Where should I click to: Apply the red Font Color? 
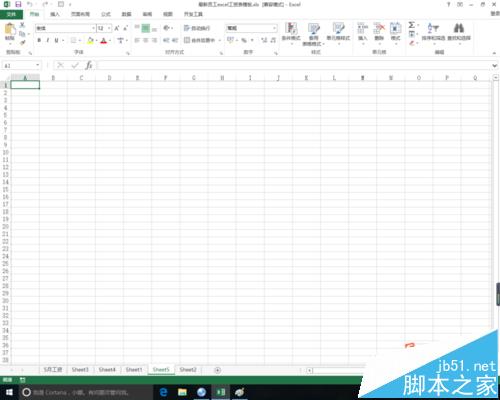[104, 40]
